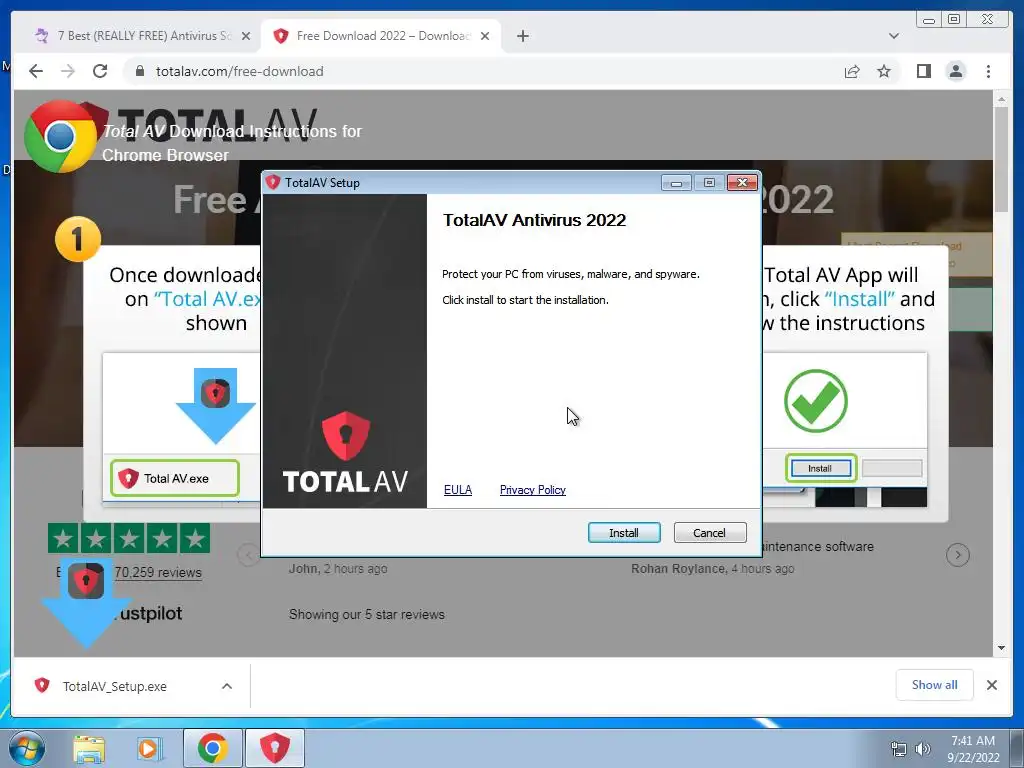This screenshot has width=1024, height=768.
Task: Close the TotalAV Setup dialog
Action: (742, 183)
